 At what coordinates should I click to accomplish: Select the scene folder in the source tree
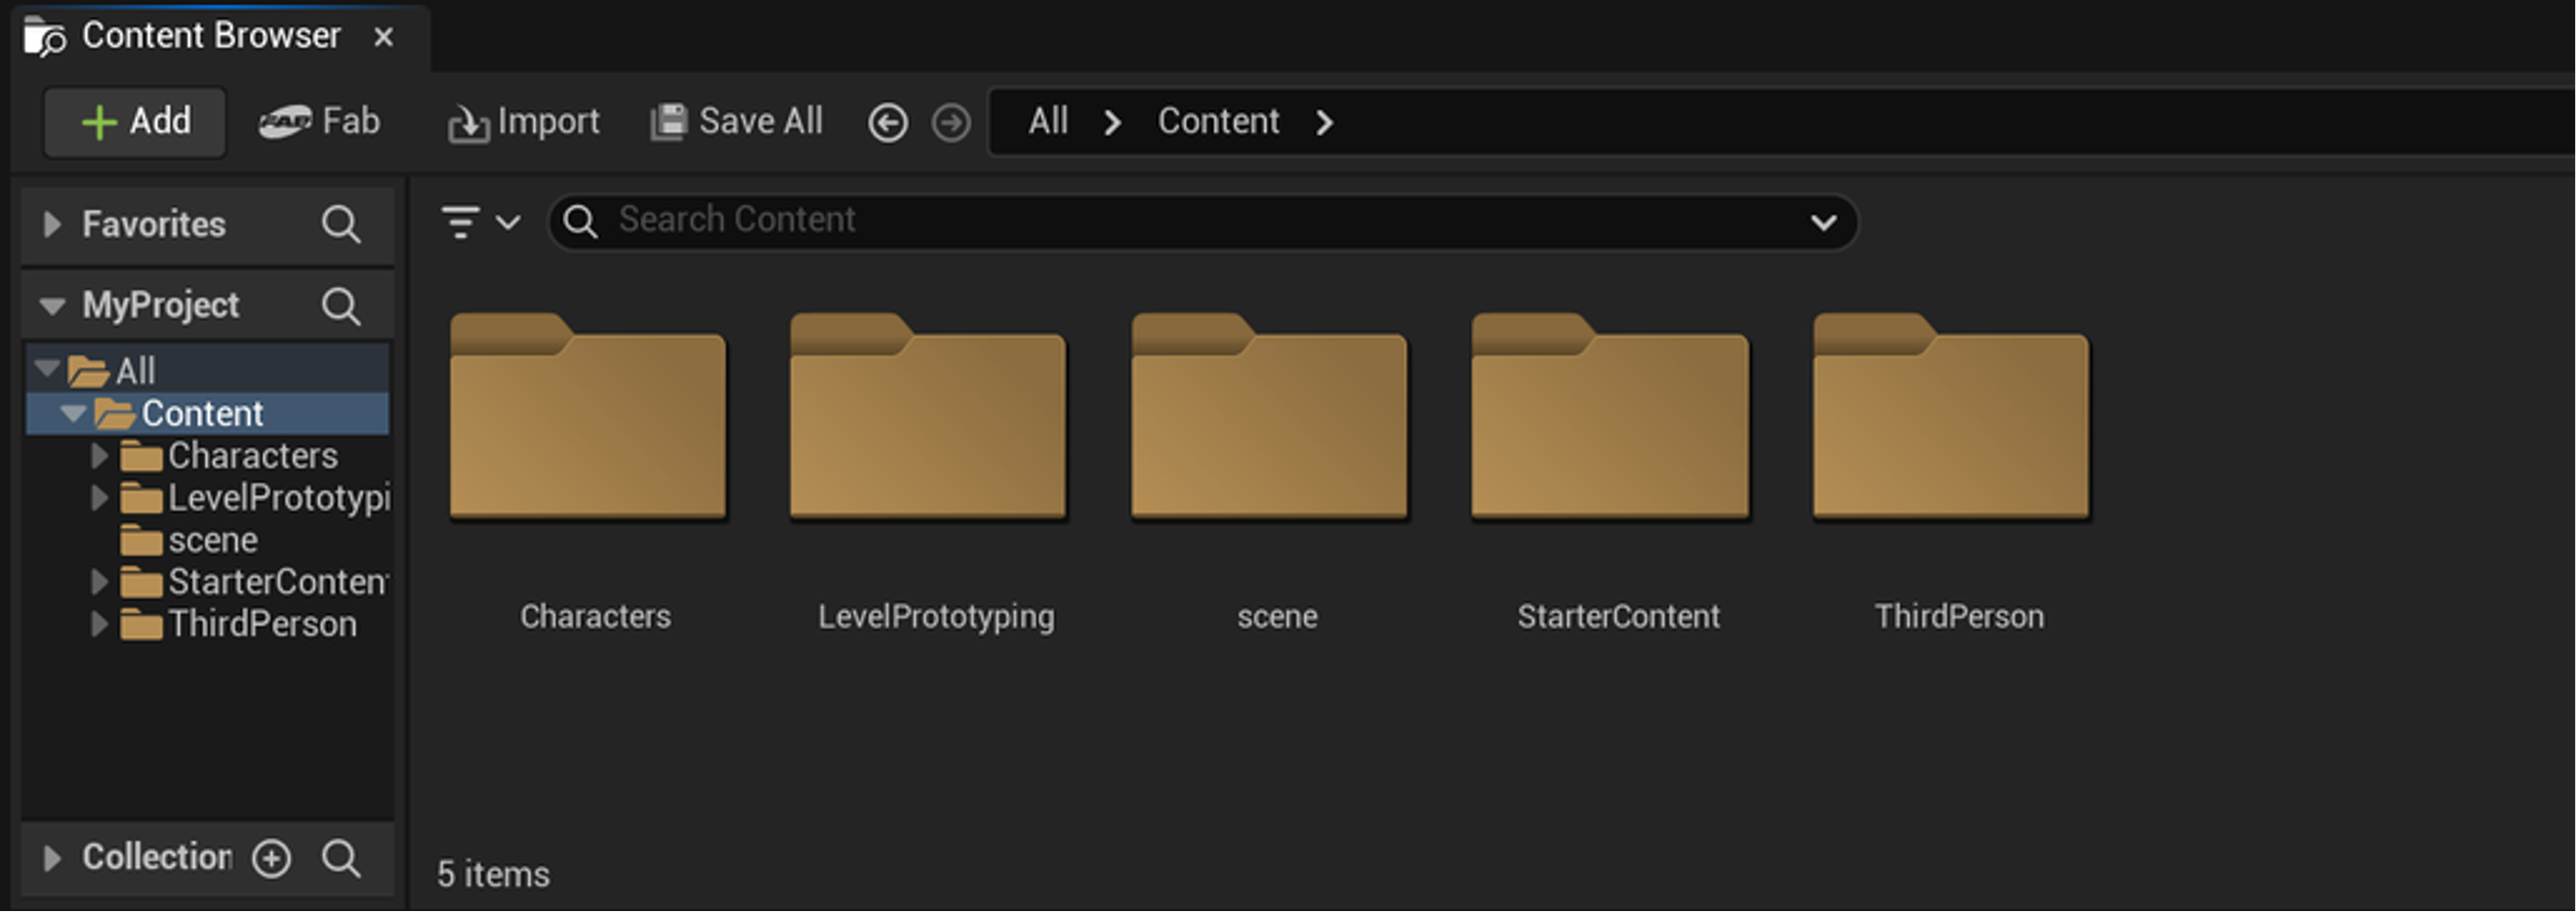coord(213,540)
